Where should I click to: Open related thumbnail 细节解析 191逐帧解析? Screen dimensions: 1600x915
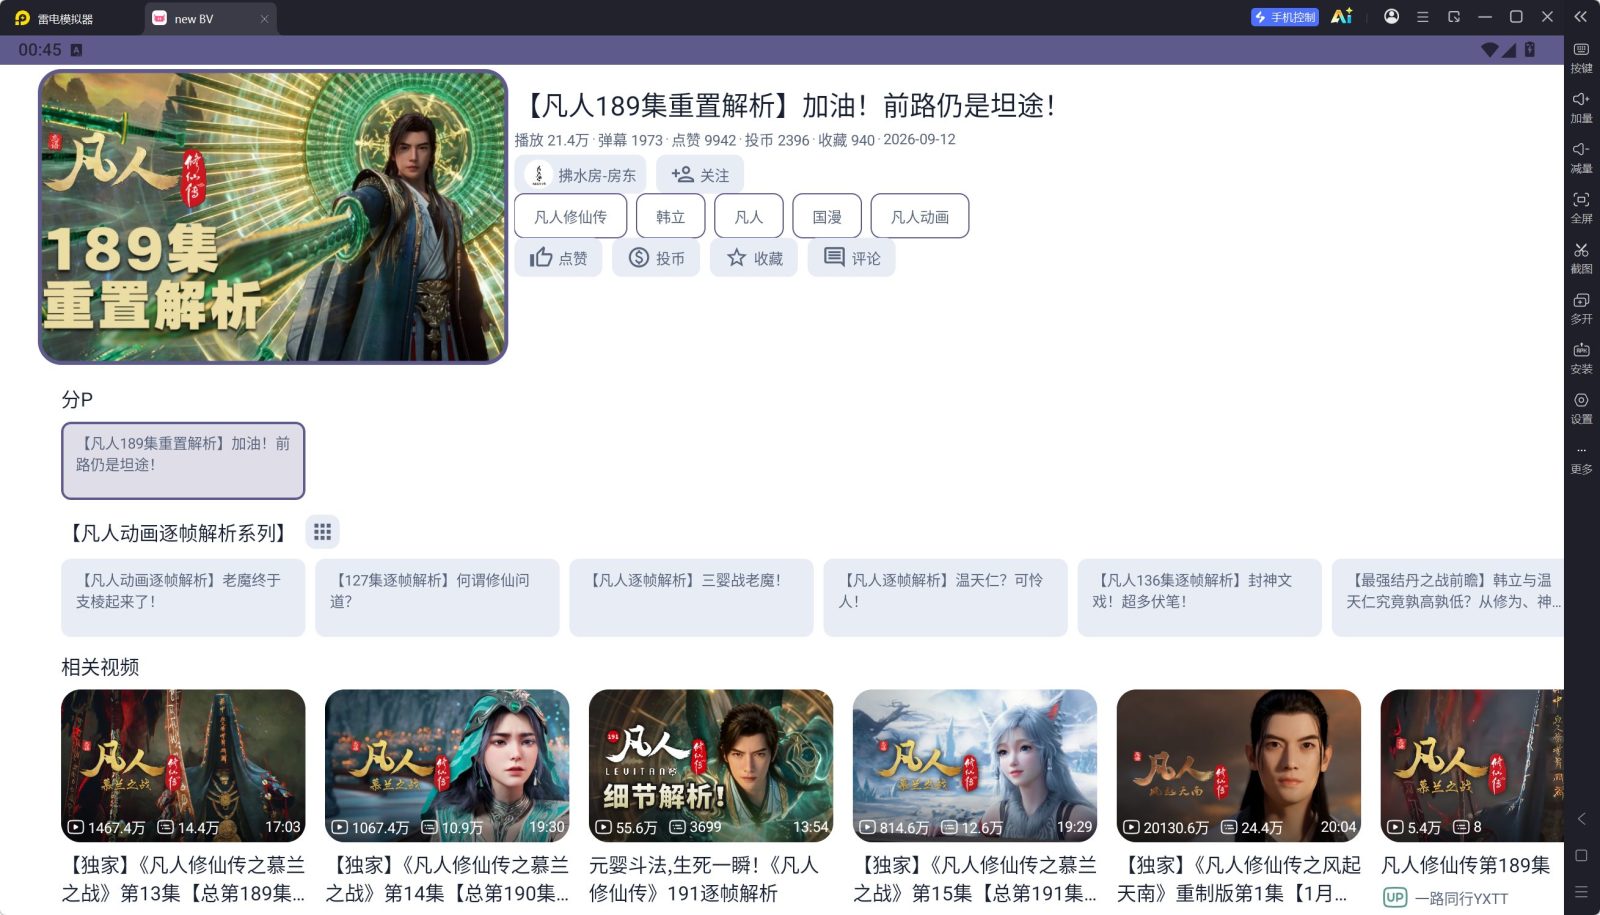click(711, 765)
